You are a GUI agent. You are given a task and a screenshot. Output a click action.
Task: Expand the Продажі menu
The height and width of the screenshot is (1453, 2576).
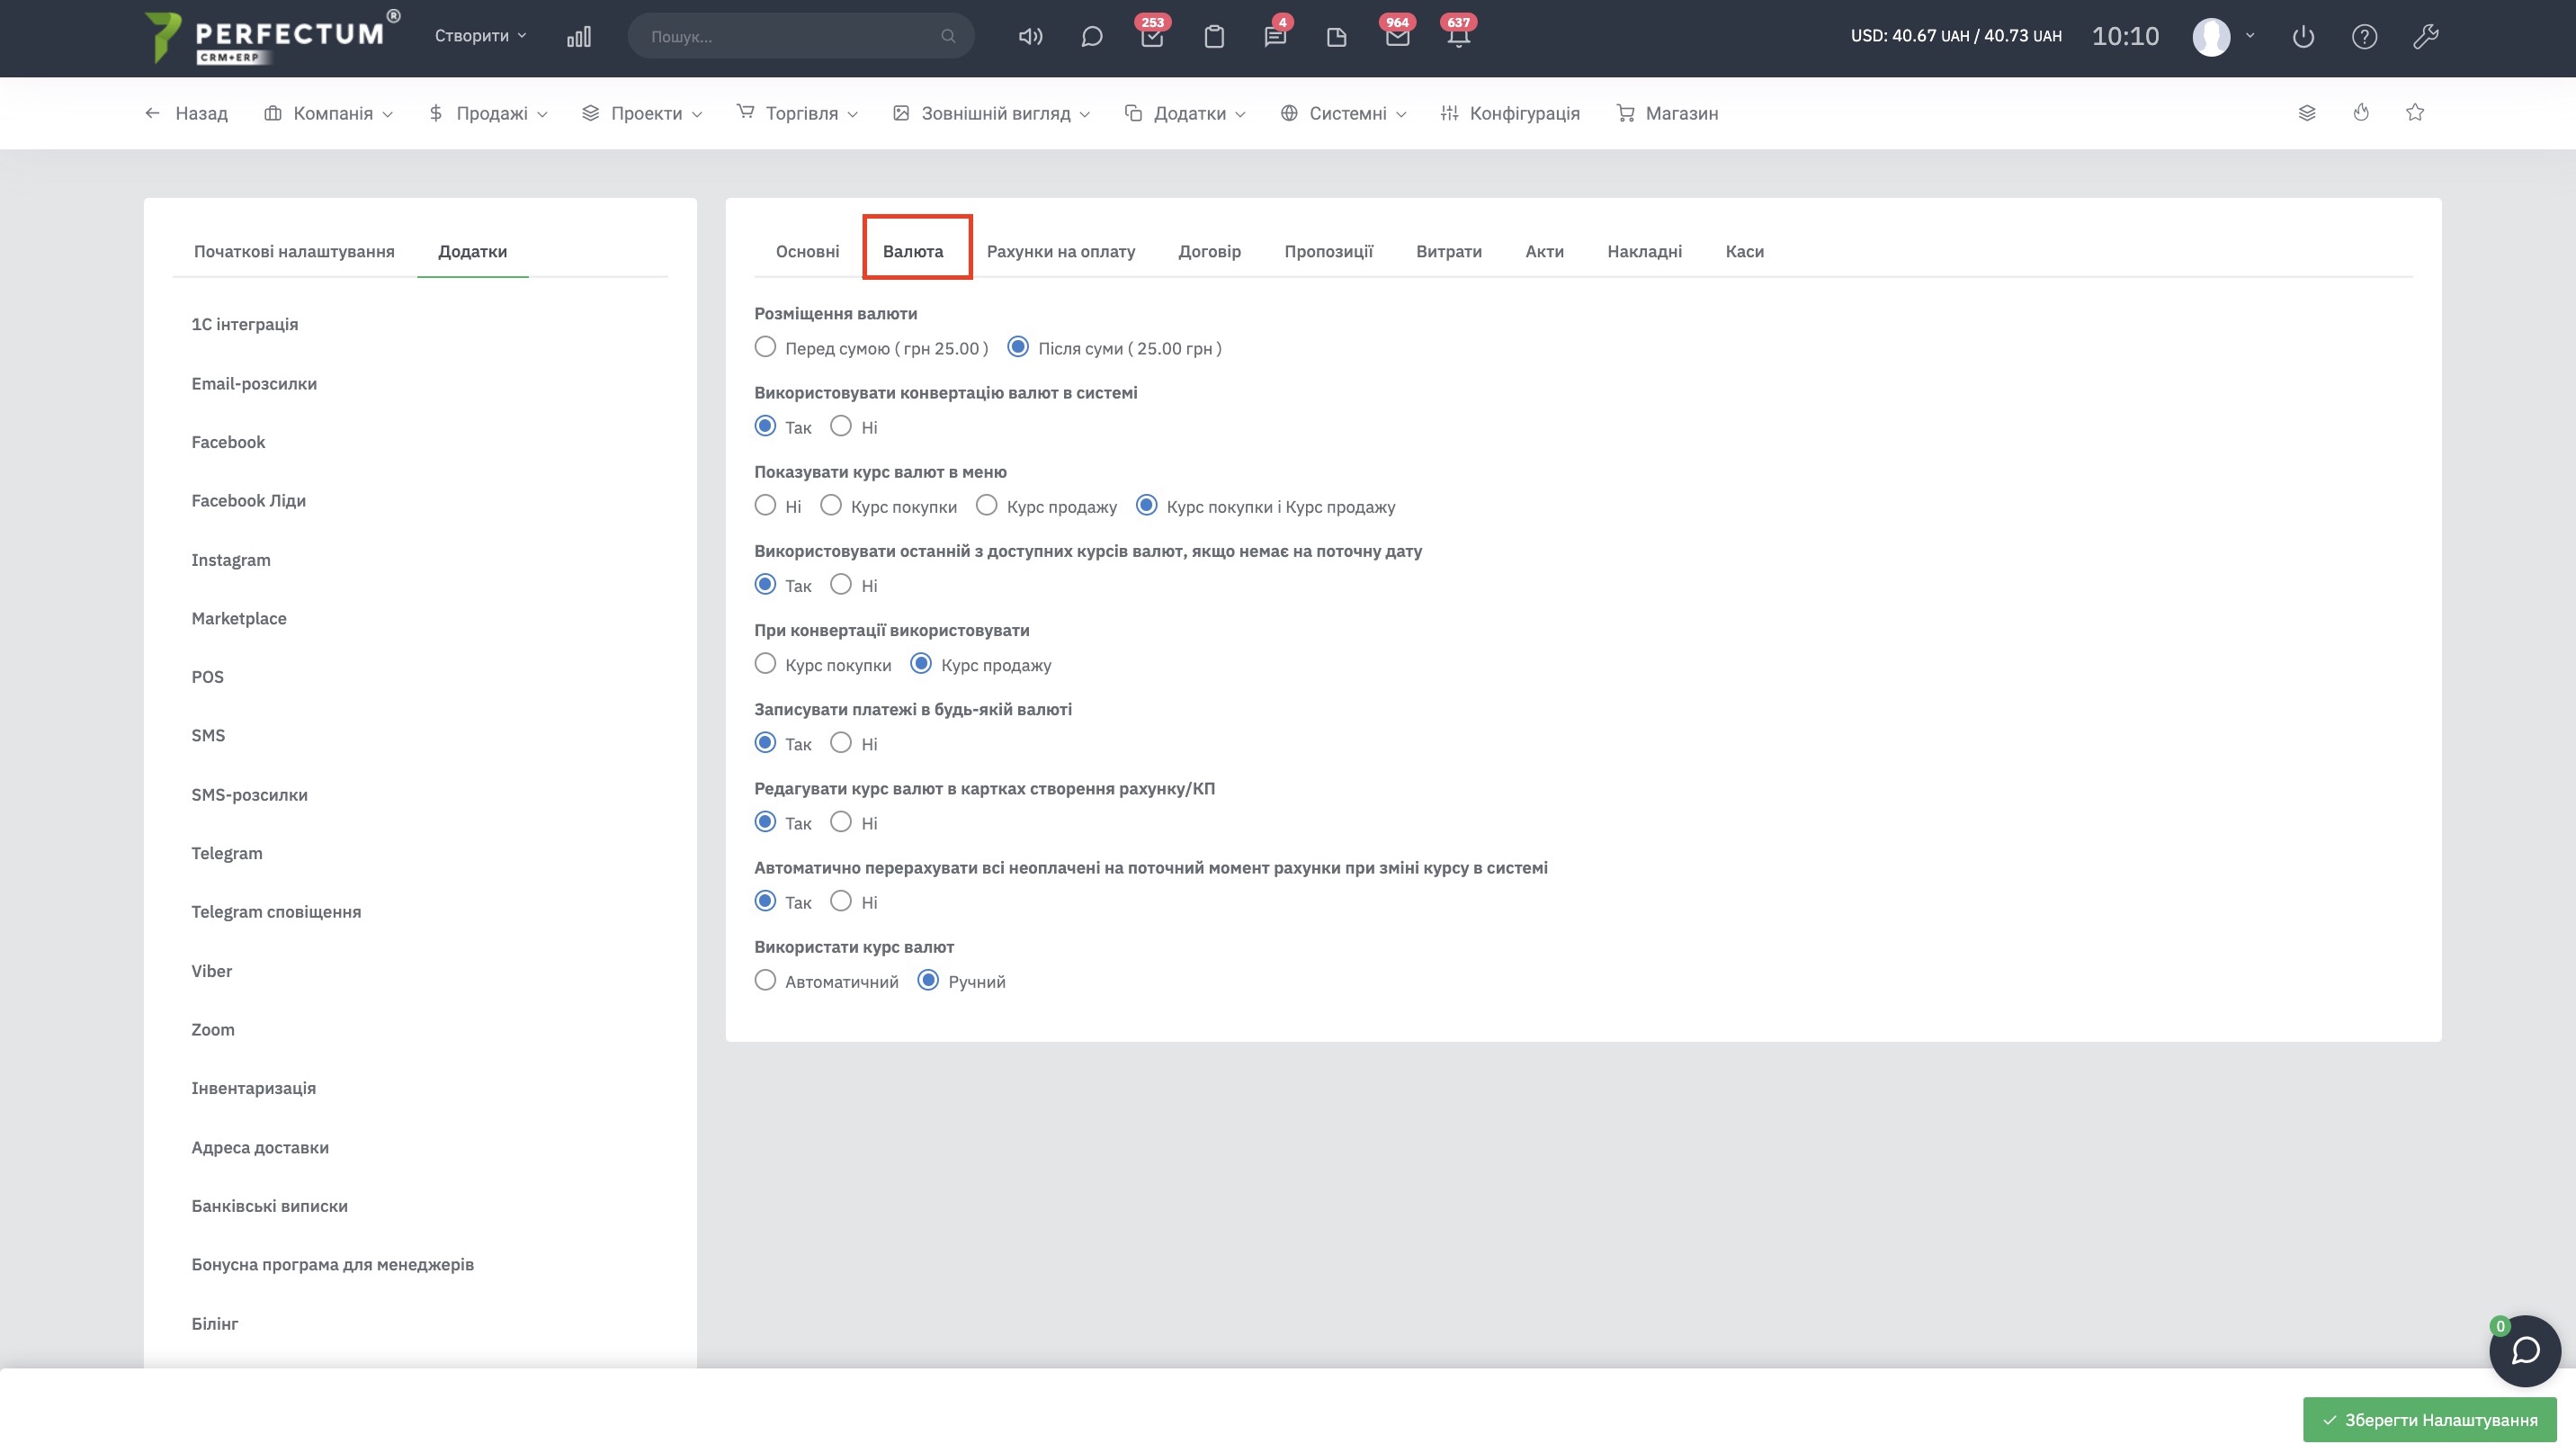pos(489,113)
